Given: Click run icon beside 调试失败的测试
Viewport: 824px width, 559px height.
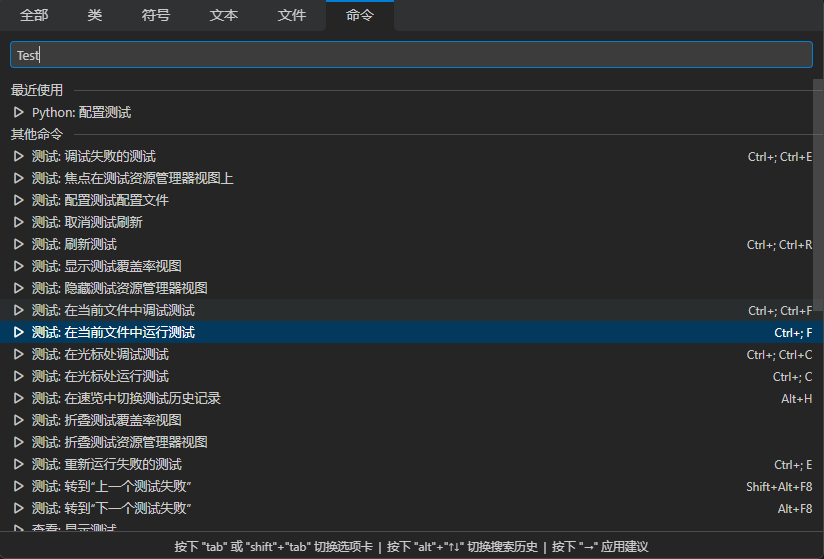Looking at the screenshot, I should click(x=18, y=156).
